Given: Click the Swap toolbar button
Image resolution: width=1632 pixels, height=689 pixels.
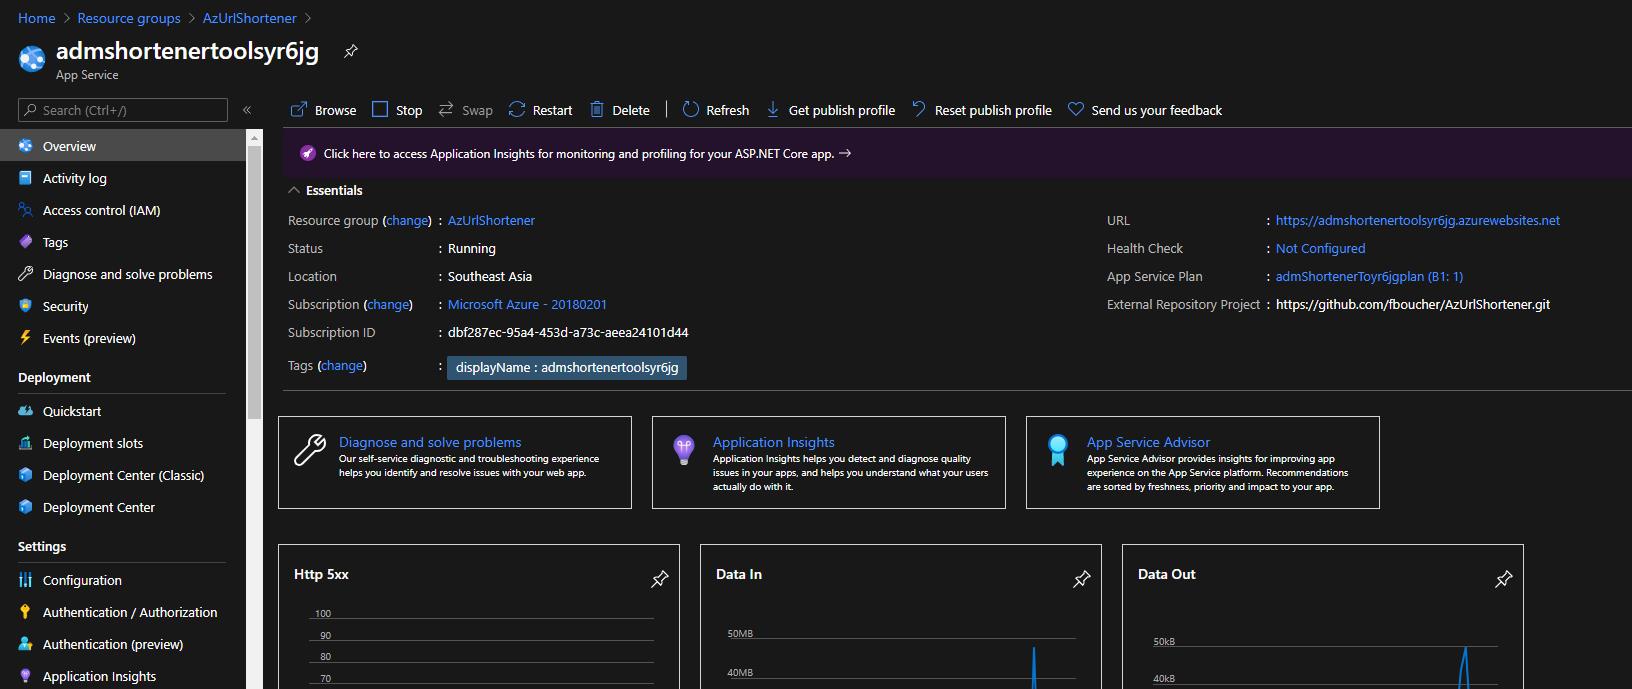Looking at the screenshot, I should [x=465, y=110].
